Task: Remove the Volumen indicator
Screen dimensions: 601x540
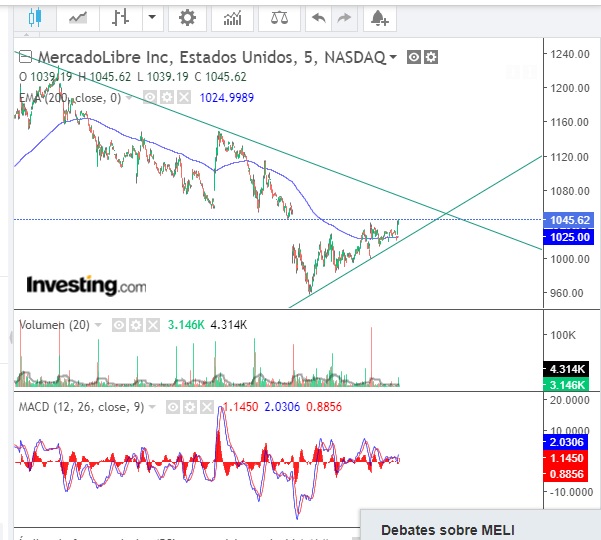Action: pyautogui.click(x=153, y=325)
